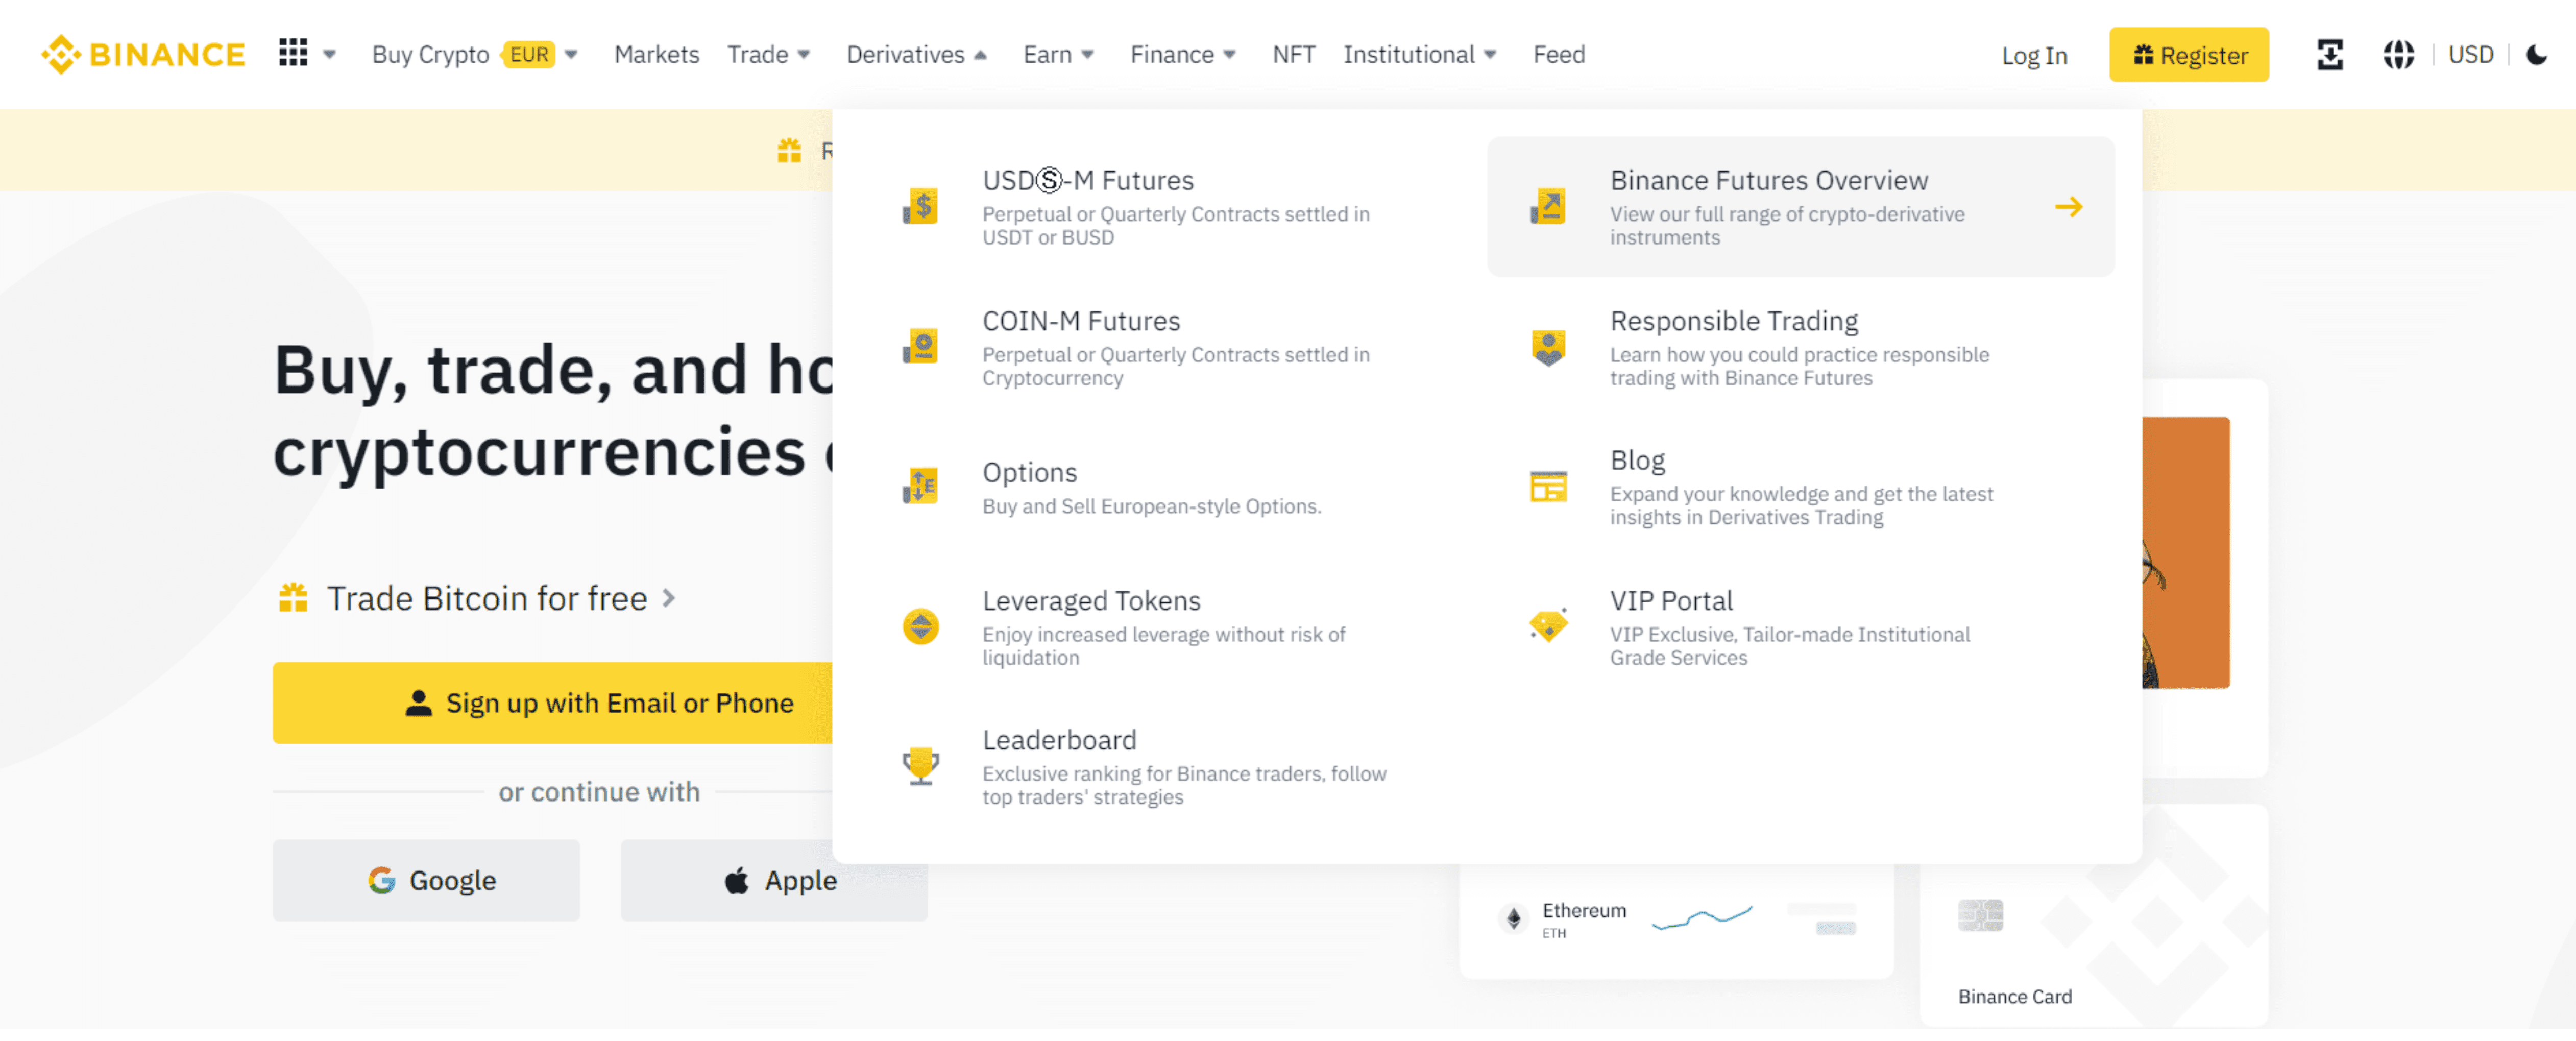This screenshot has width=2576, height=1041.
Task: Go to Markets page
Action: tap(656, 54)
